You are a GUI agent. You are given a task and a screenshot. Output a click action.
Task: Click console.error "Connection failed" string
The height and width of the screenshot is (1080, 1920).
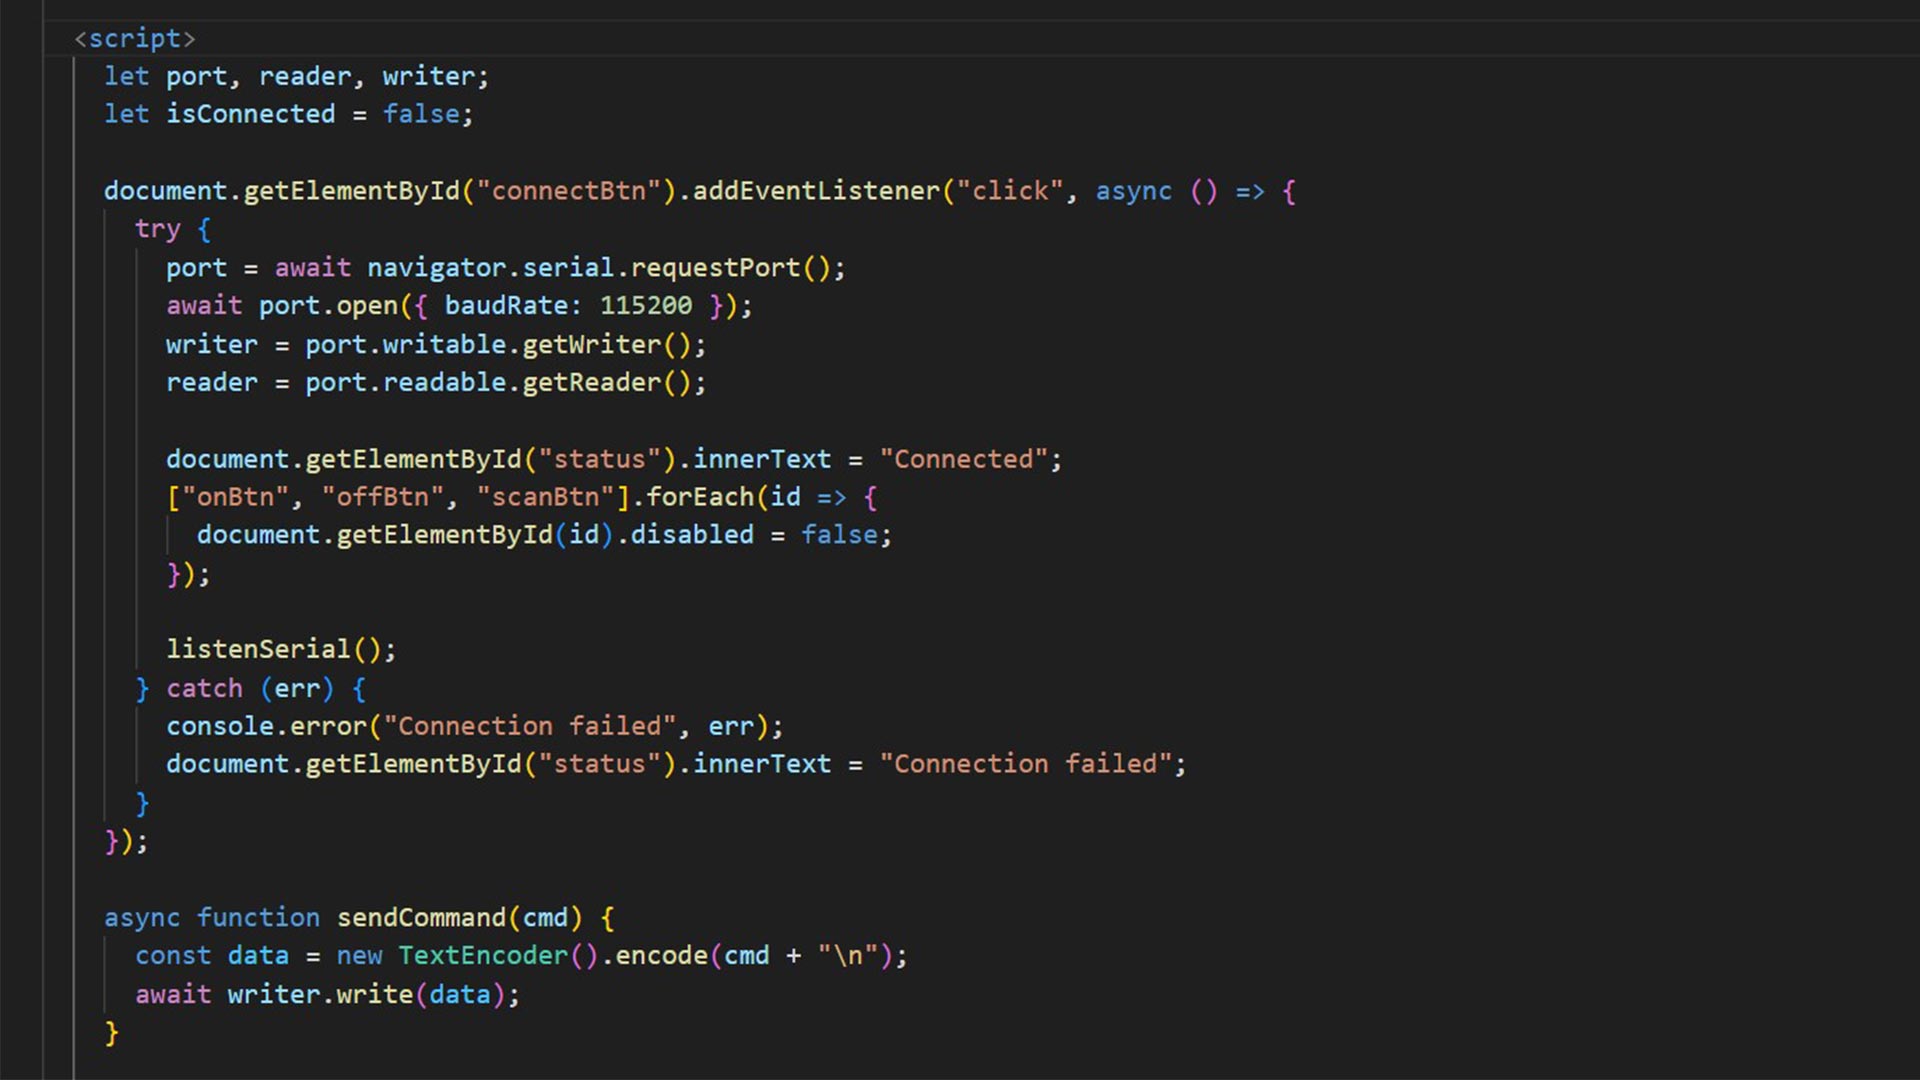tap(530, 727)
